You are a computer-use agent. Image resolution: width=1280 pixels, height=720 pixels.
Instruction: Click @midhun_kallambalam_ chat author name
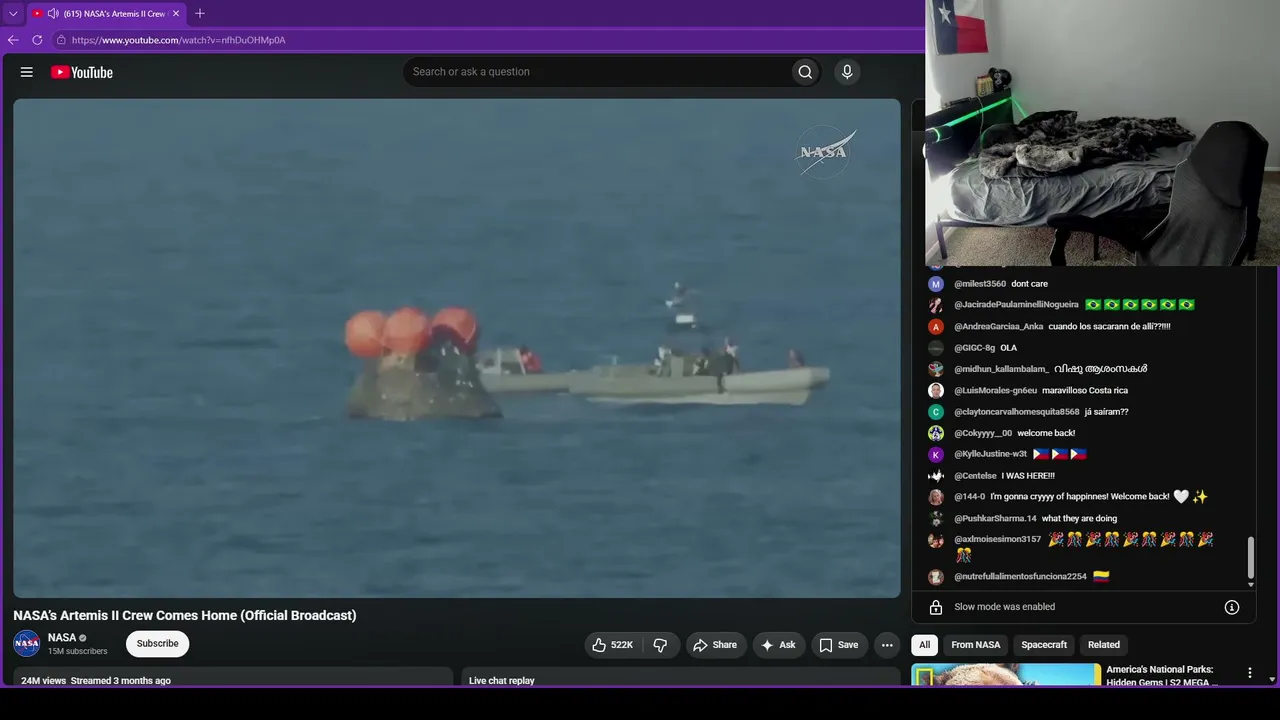1001,369
